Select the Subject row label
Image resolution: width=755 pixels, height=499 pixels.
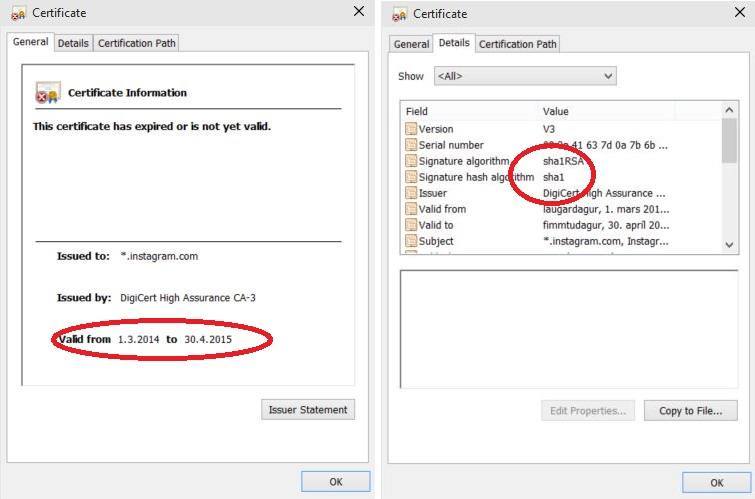point(436,241)
